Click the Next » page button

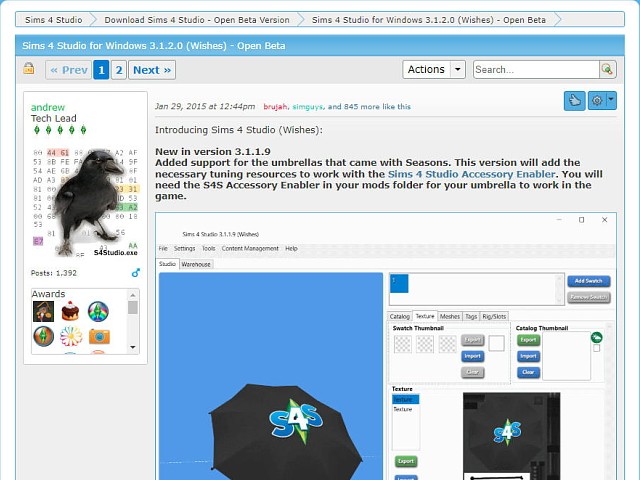tap(152, 70)
